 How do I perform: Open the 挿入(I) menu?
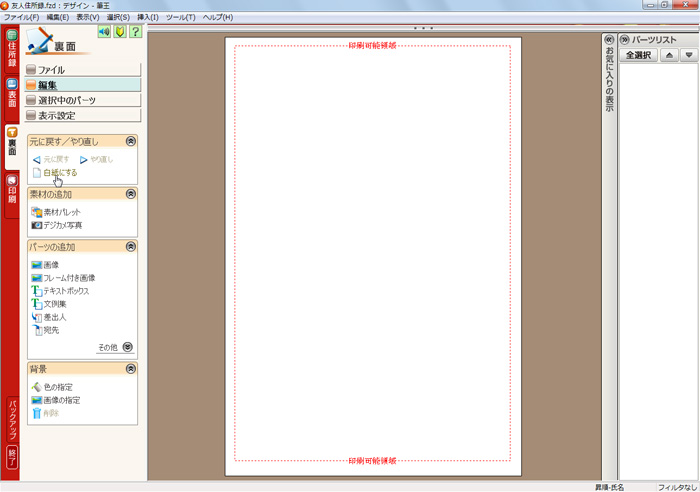click(146, 18)
